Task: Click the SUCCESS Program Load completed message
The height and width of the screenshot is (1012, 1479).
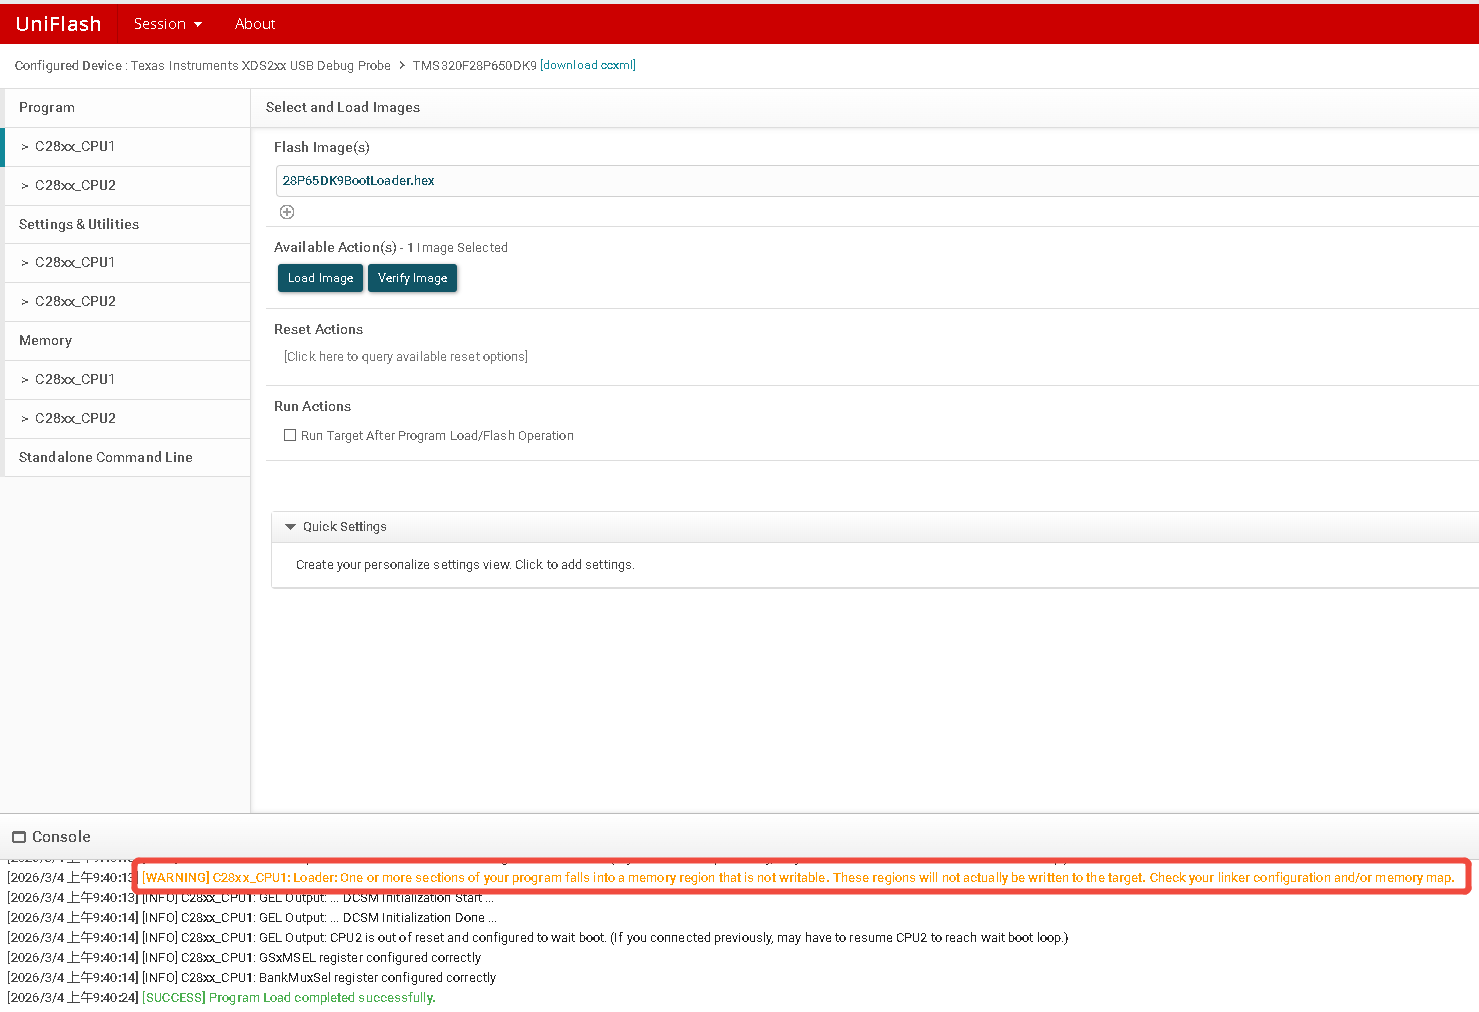Action: 289,998
